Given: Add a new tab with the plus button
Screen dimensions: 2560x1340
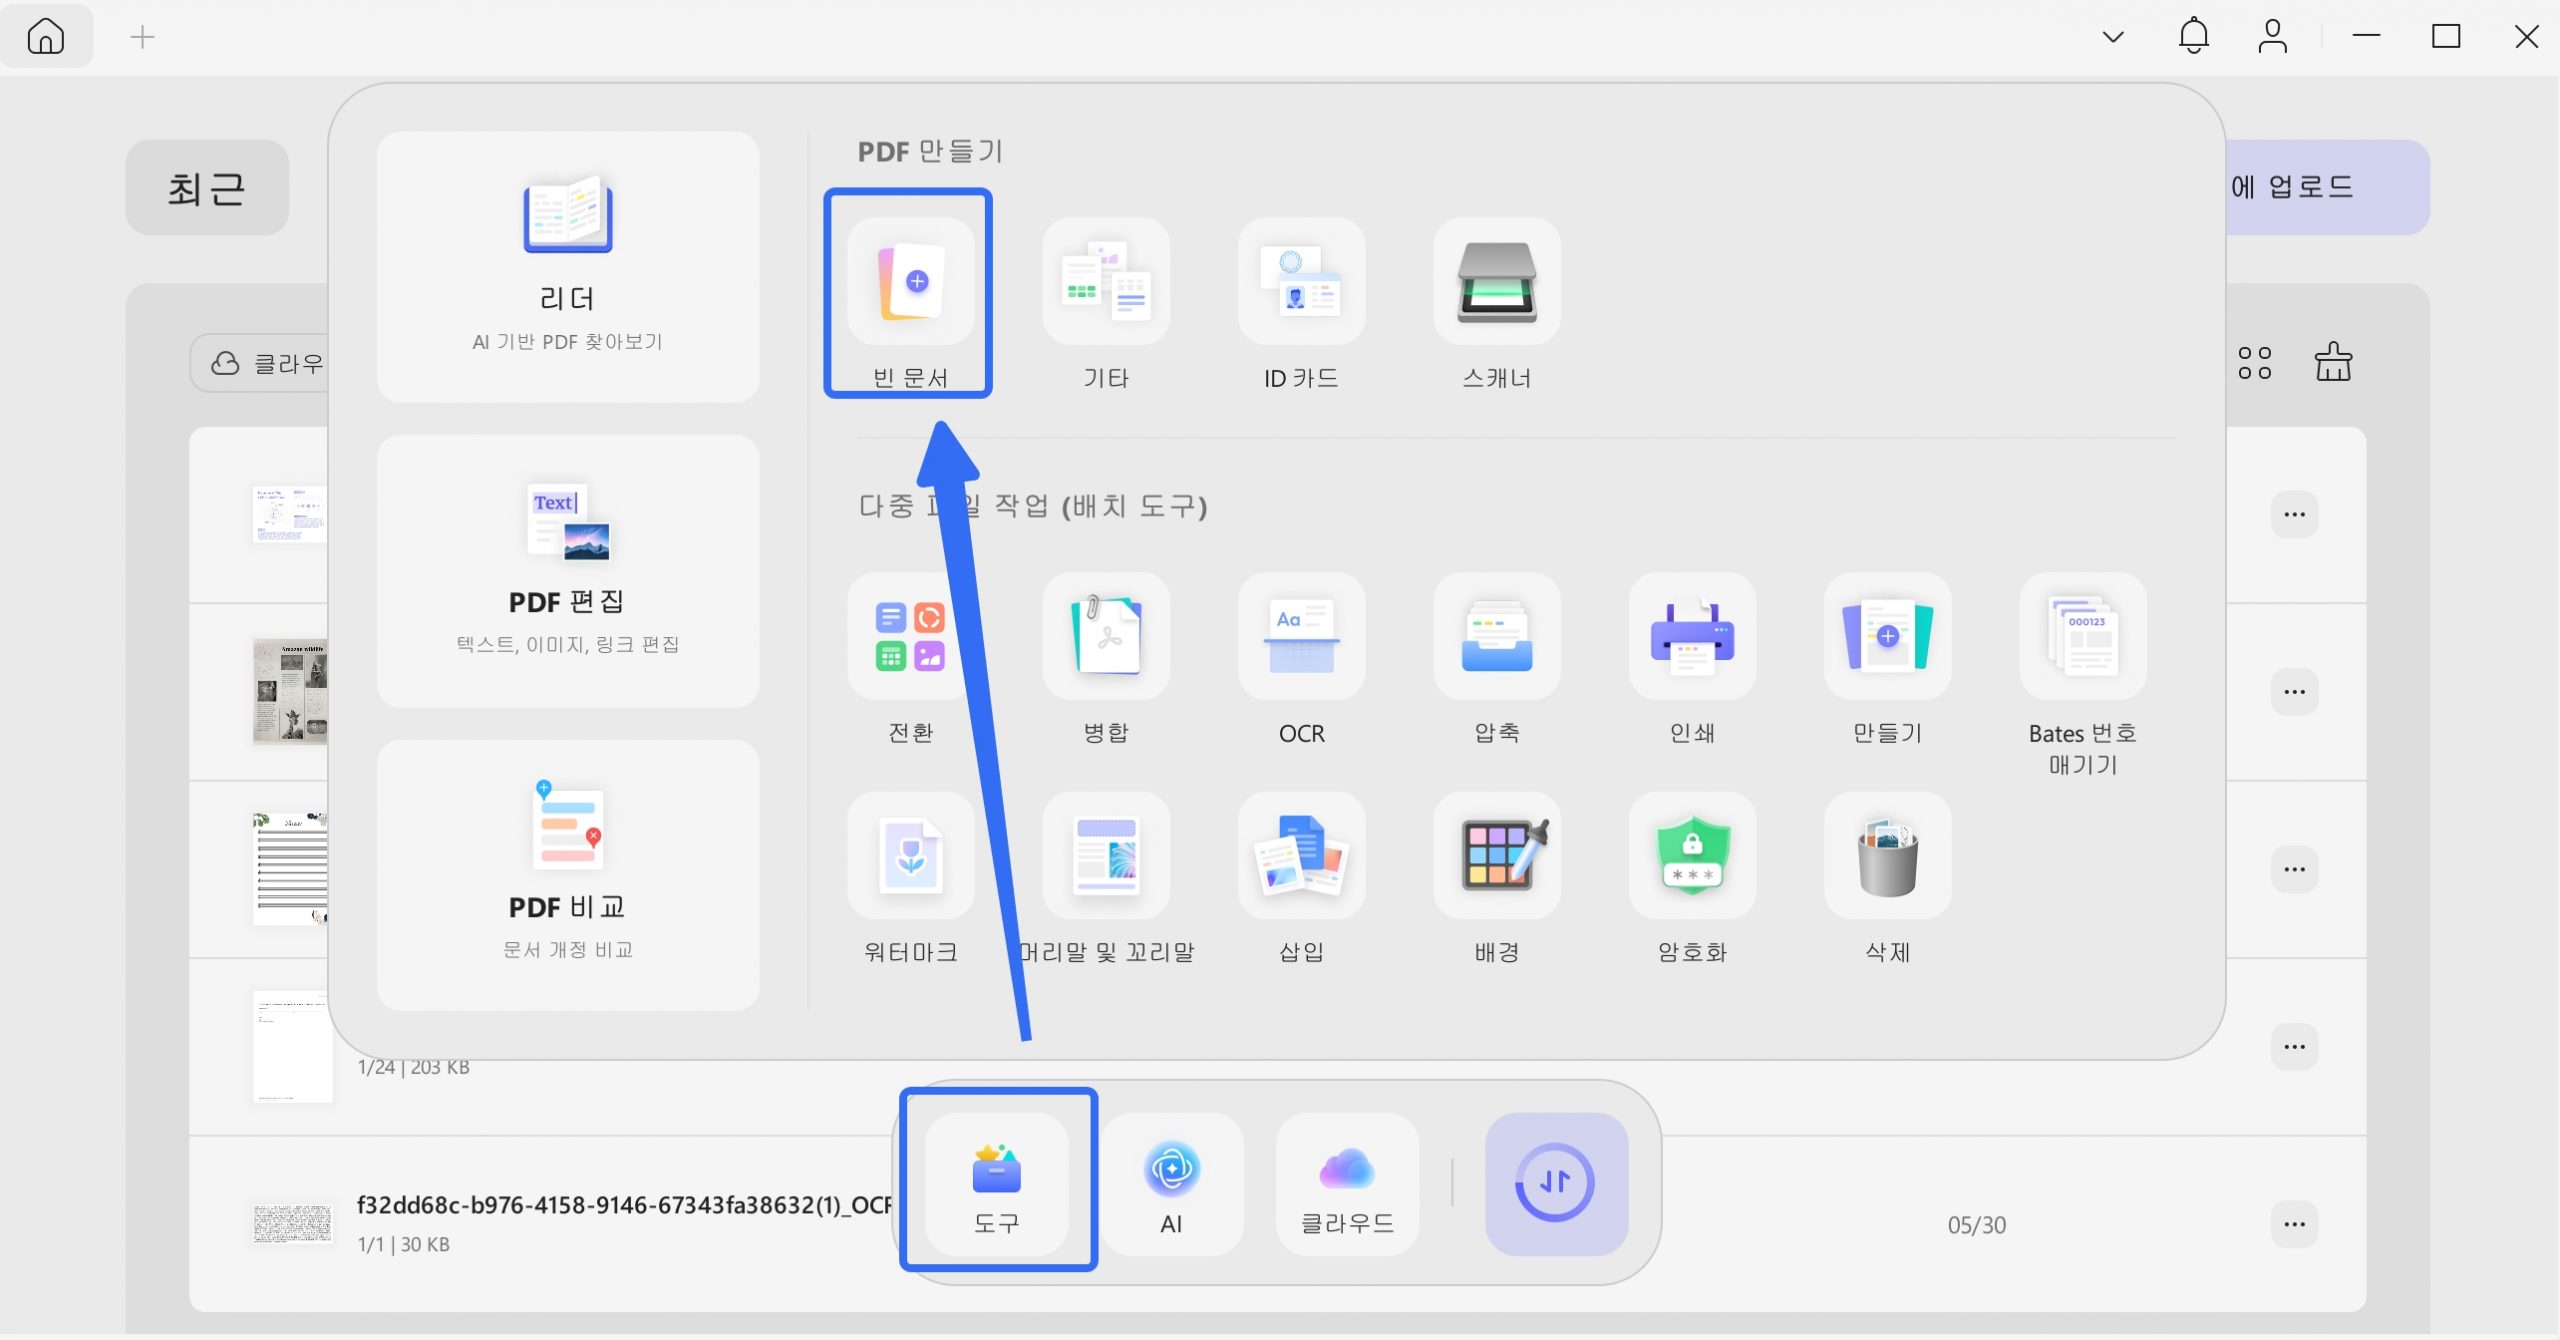Looking at the screenshot, I should point(143,37).
